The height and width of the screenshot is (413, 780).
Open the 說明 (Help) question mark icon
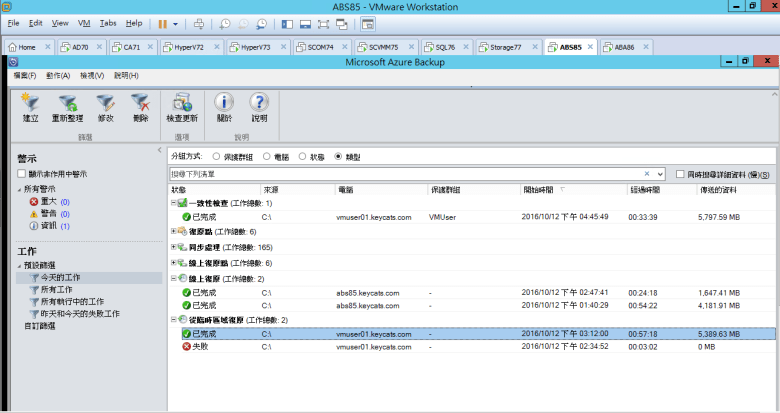point(259,107)
